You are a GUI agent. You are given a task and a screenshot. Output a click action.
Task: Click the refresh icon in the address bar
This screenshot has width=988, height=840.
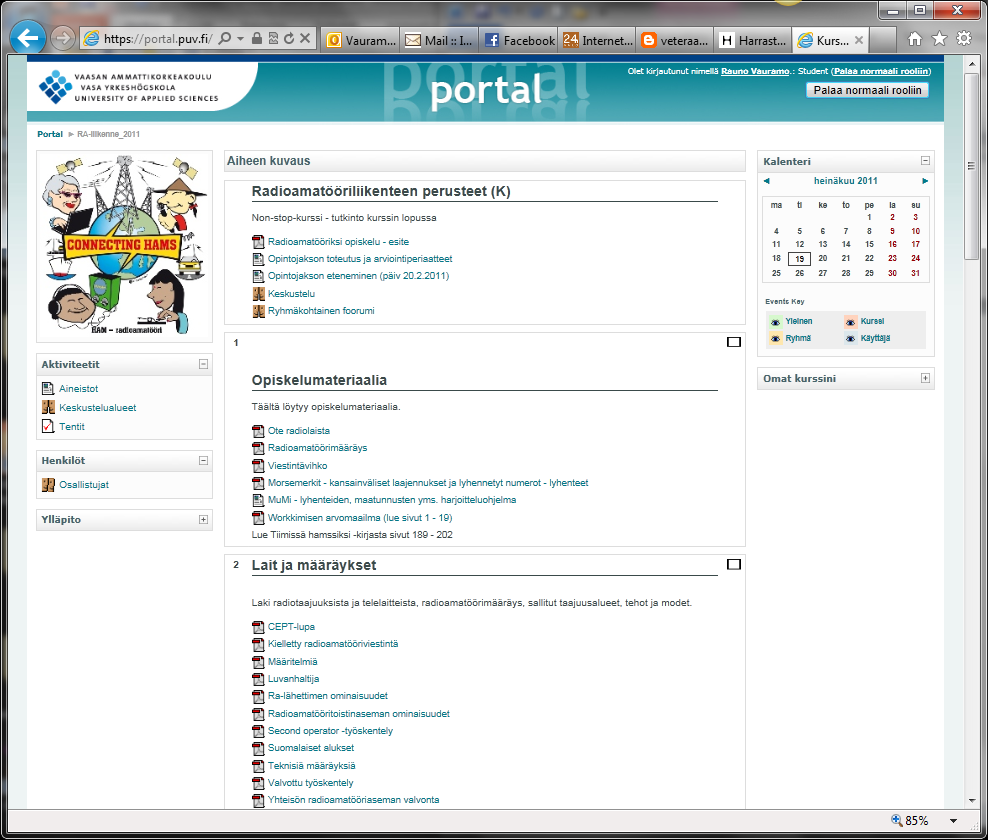[x=289, y=38]
